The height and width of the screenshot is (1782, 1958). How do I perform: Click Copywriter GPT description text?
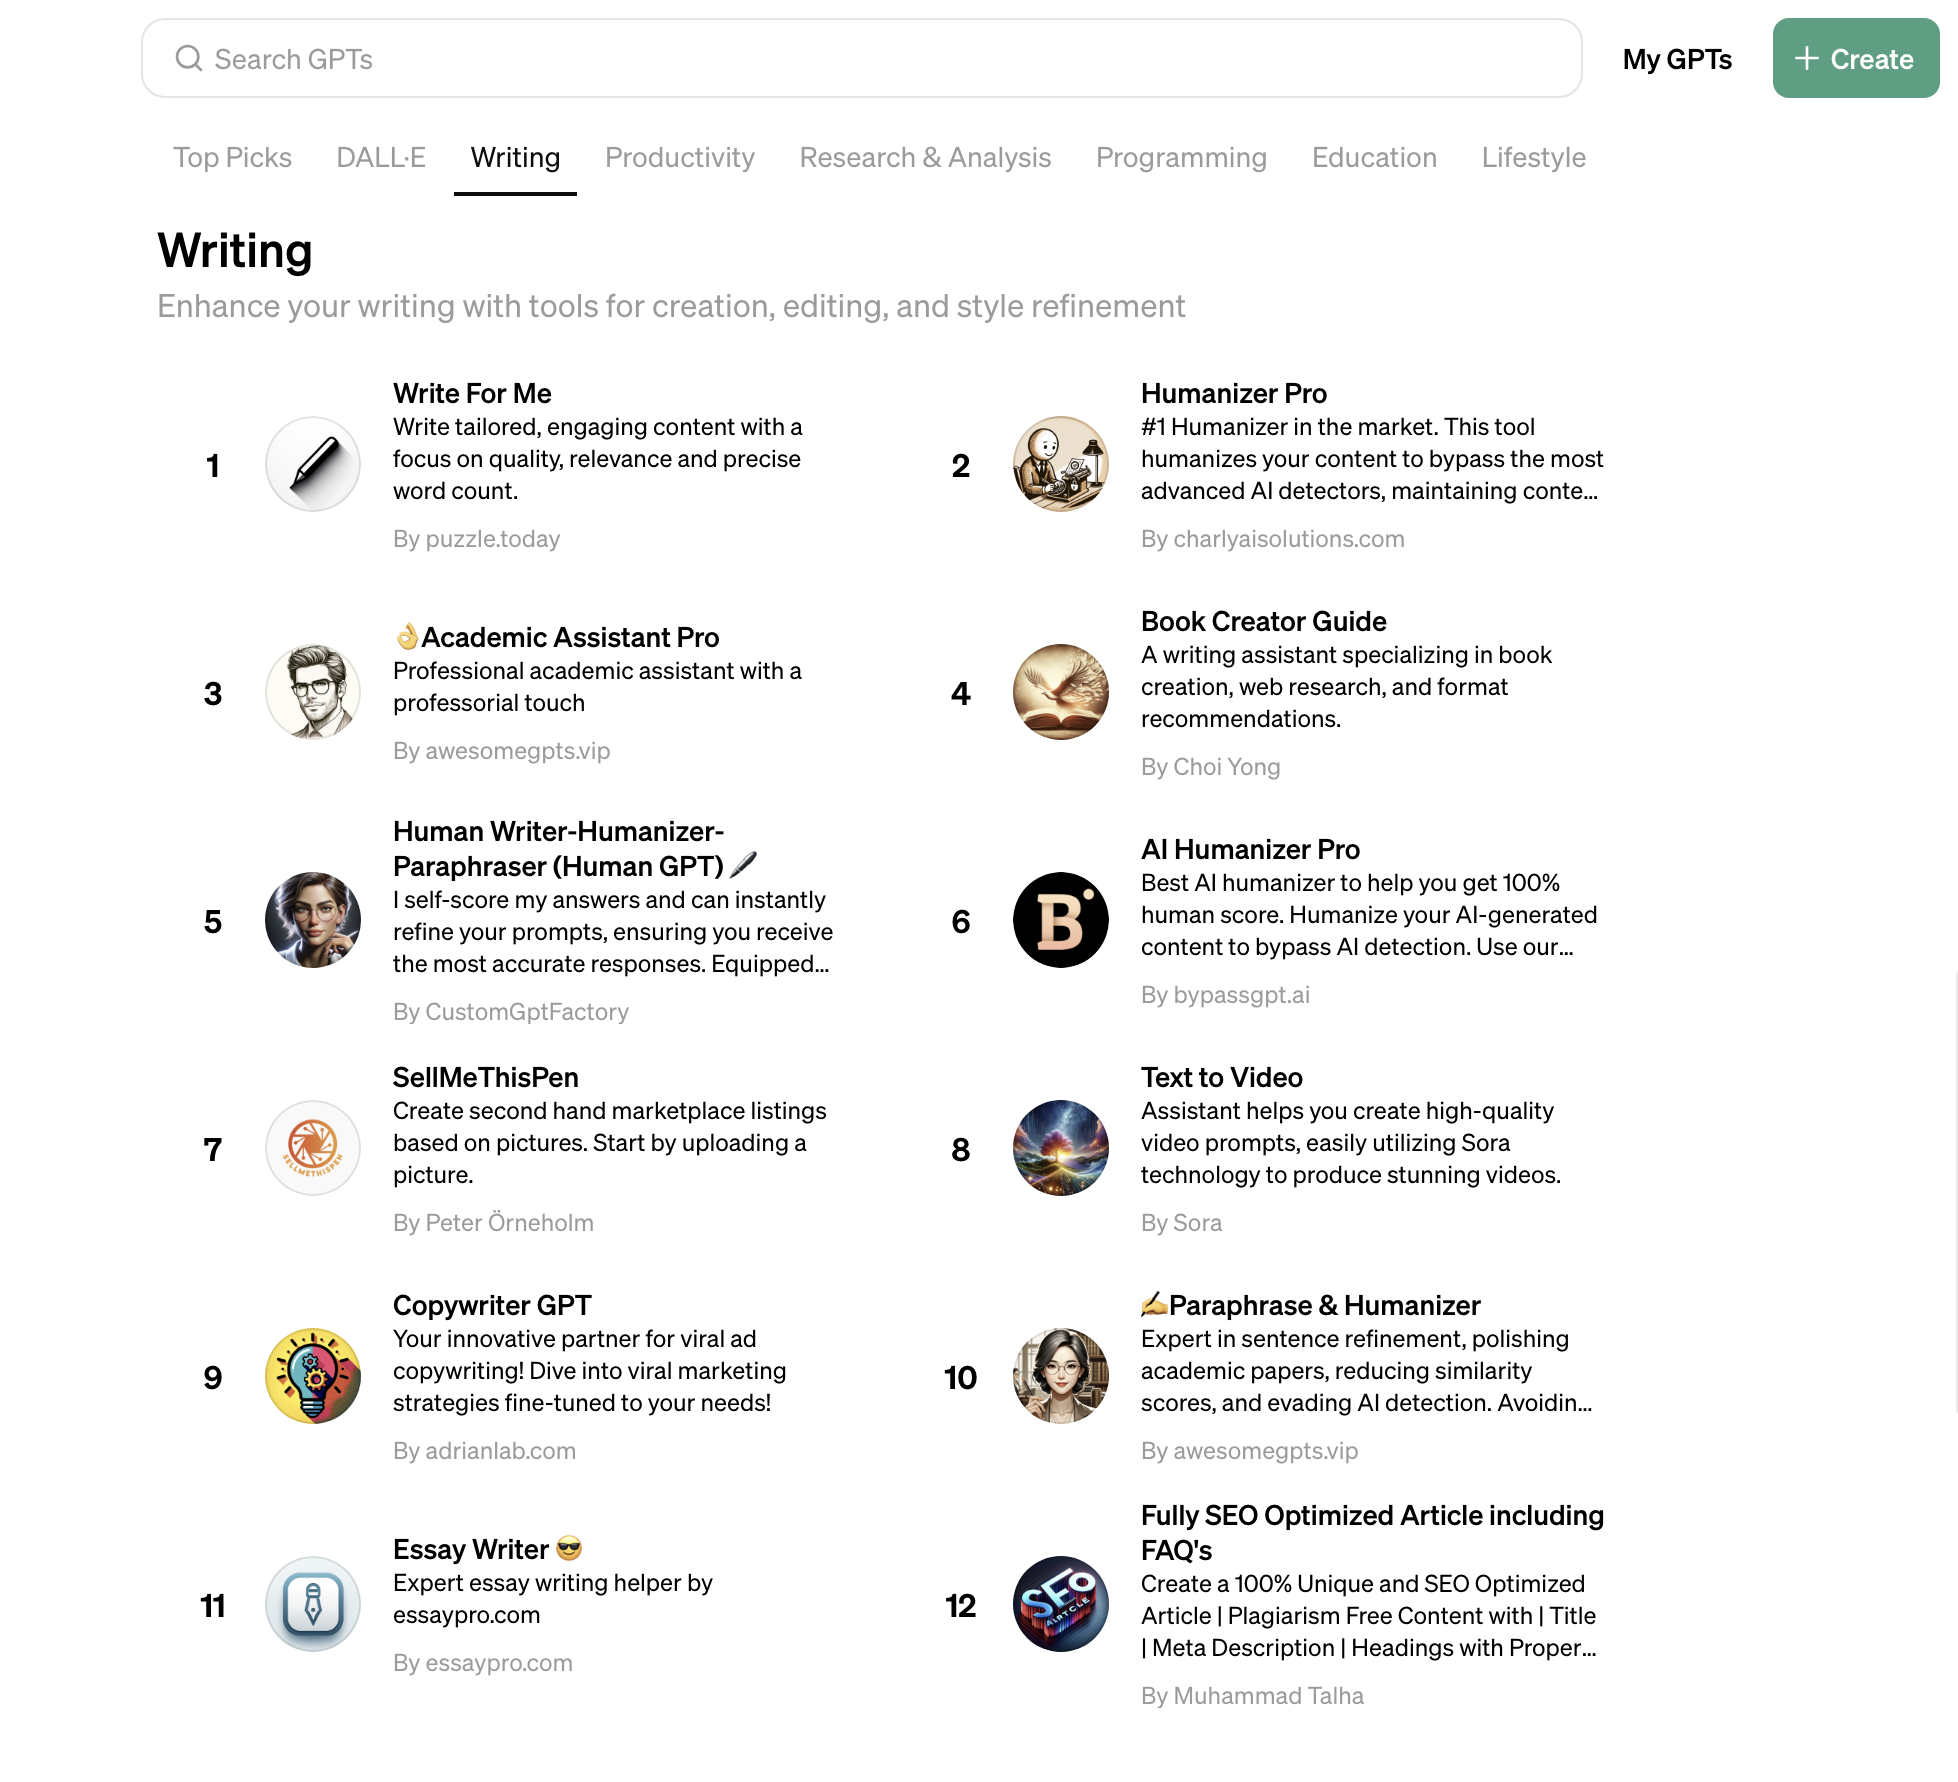pos(590,1371)
